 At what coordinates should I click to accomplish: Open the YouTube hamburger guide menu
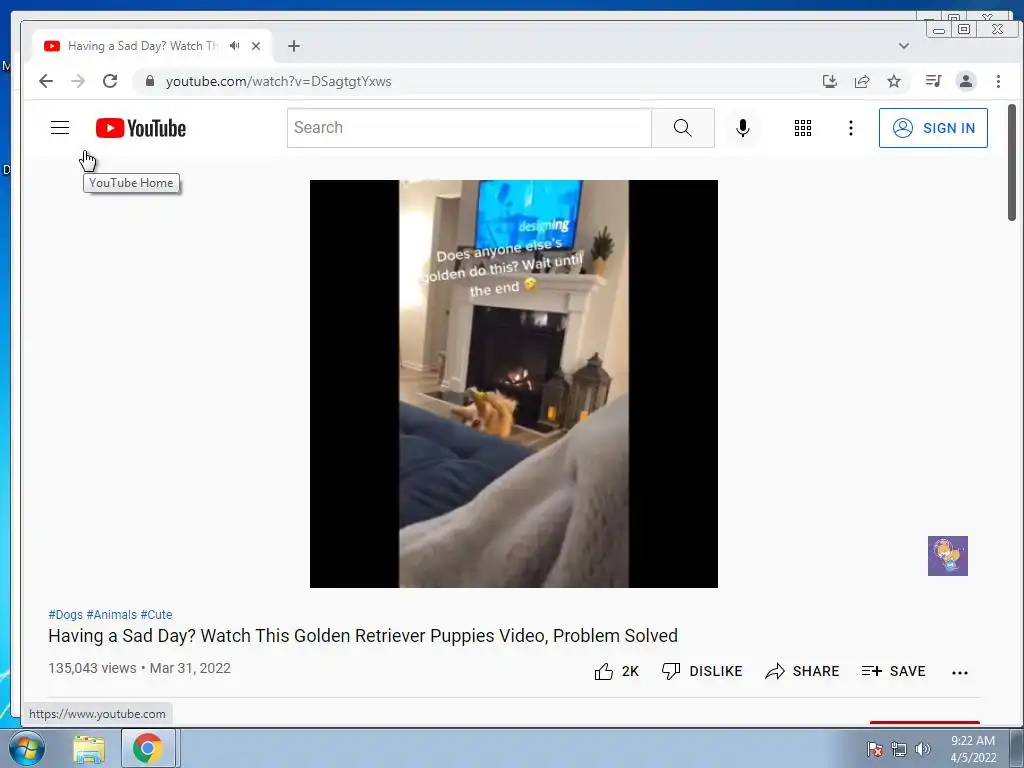[60, 127]
